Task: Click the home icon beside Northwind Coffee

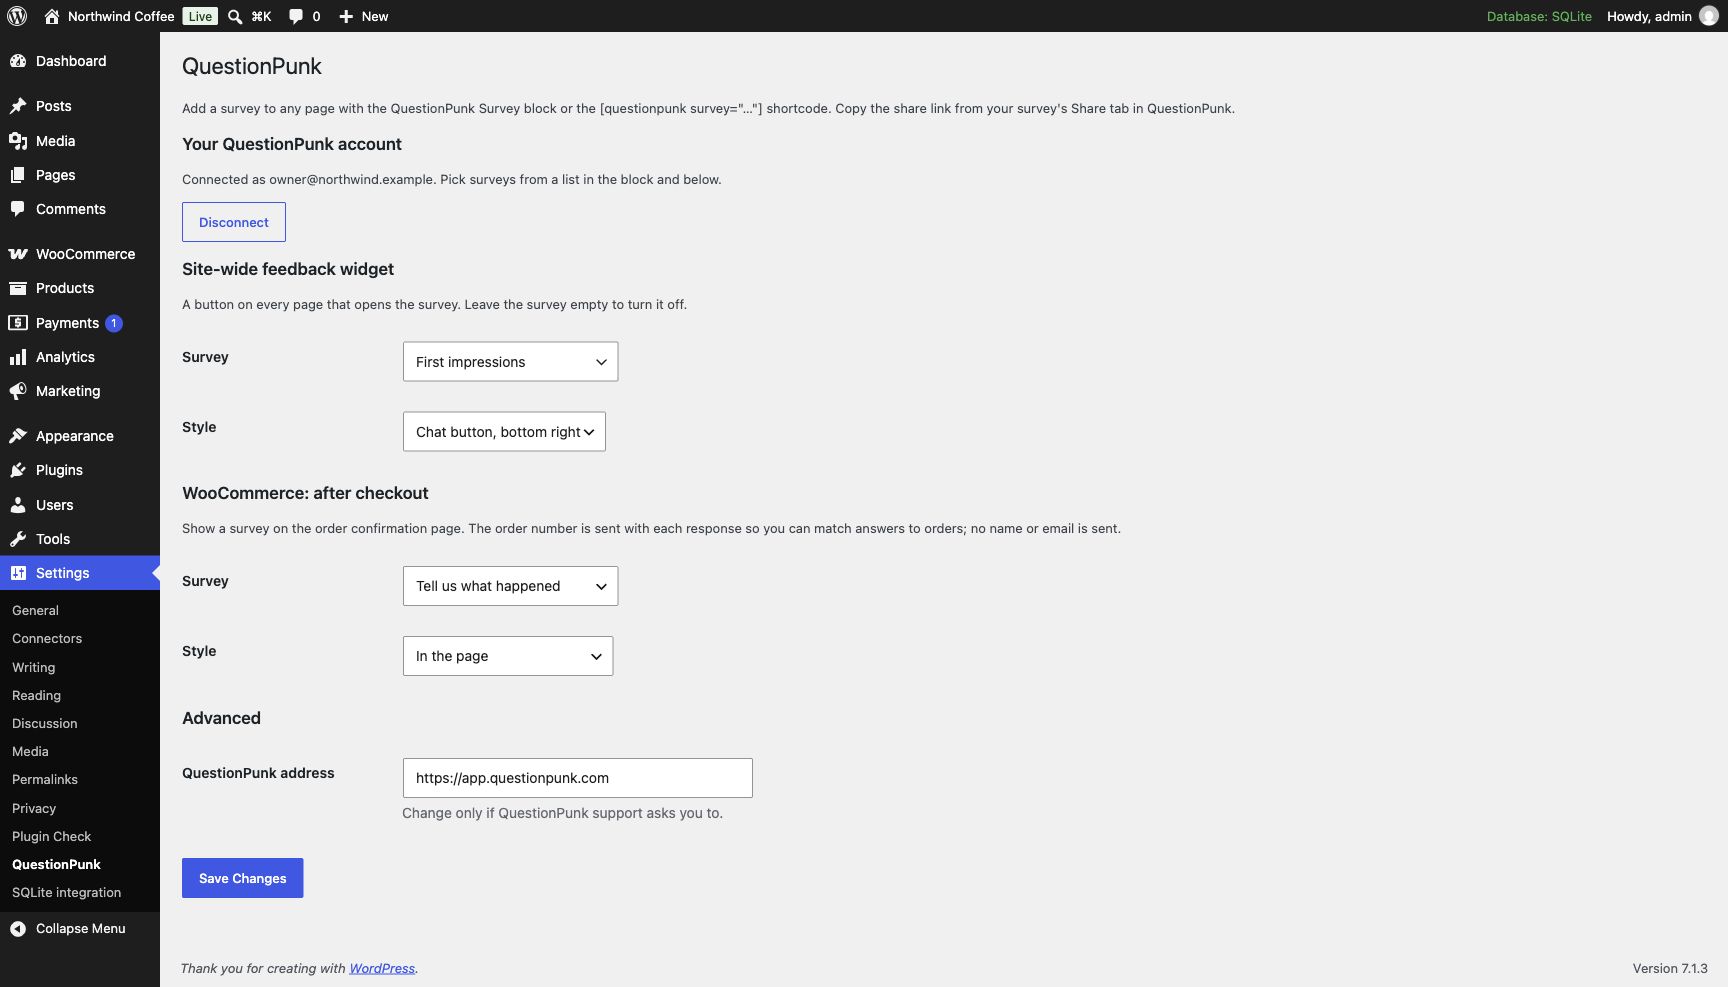Action: click(x=52, y=16)
